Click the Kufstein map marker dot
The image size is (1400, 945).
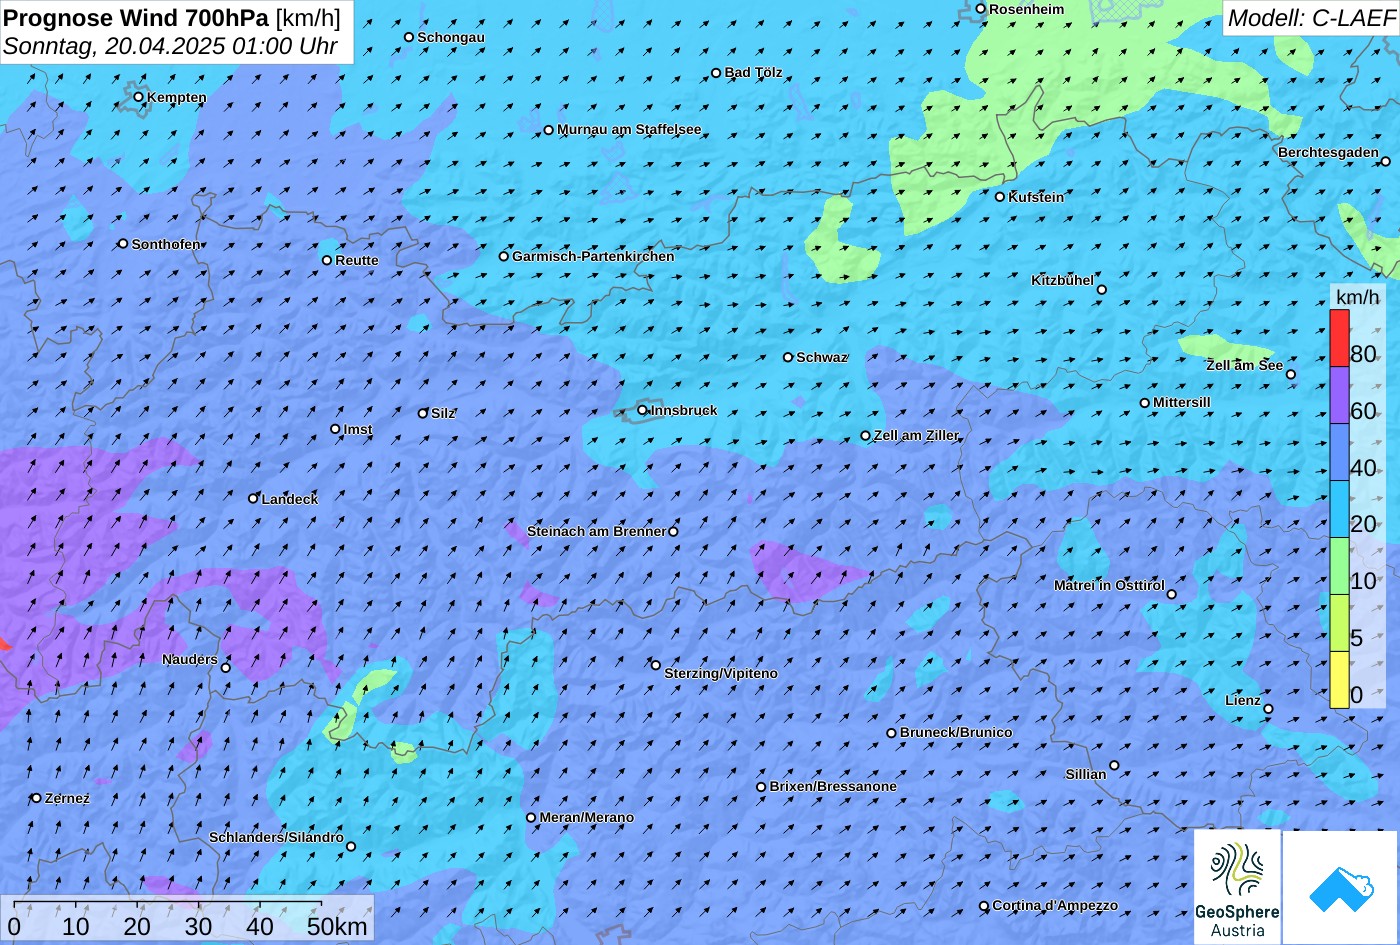[1000, 197]
